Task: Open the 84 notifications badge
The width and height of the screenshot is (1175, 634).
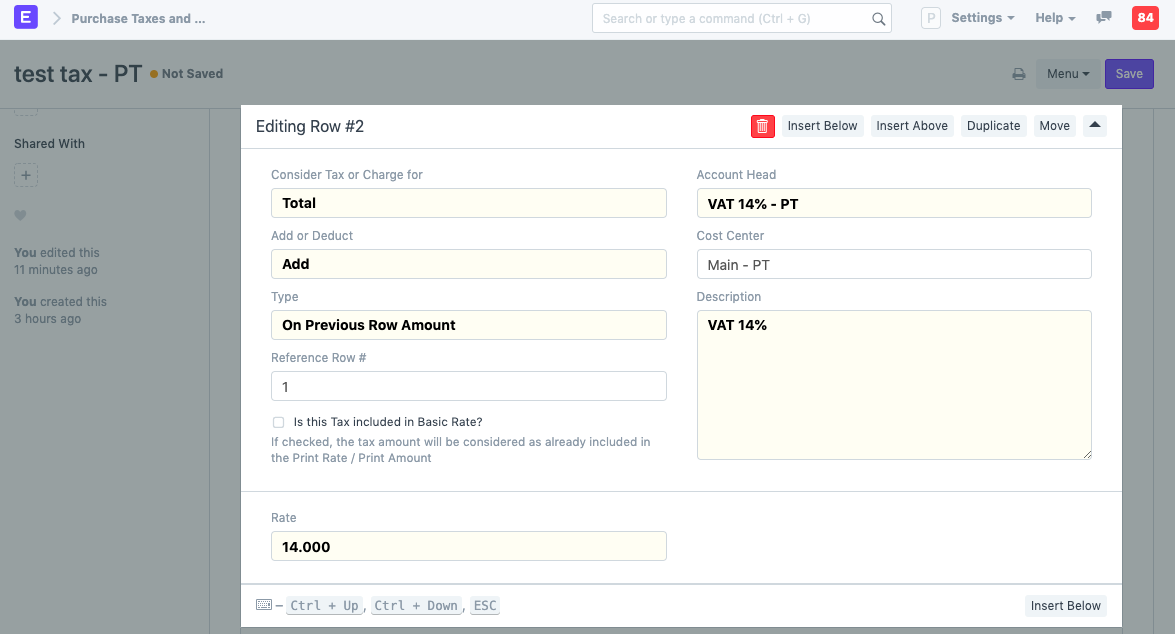Action: 1144,18
